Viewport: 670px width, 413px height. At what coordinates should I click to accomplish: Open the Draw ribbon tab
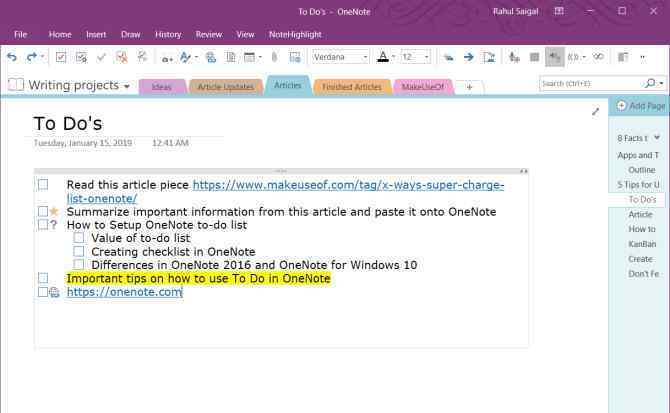[x=130, y=35]
